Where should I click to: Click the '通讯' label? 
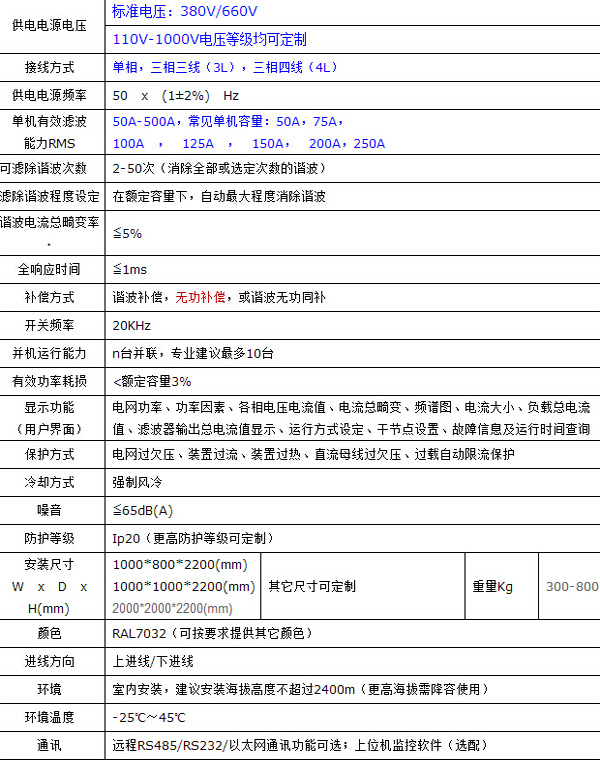click(49, 745)
